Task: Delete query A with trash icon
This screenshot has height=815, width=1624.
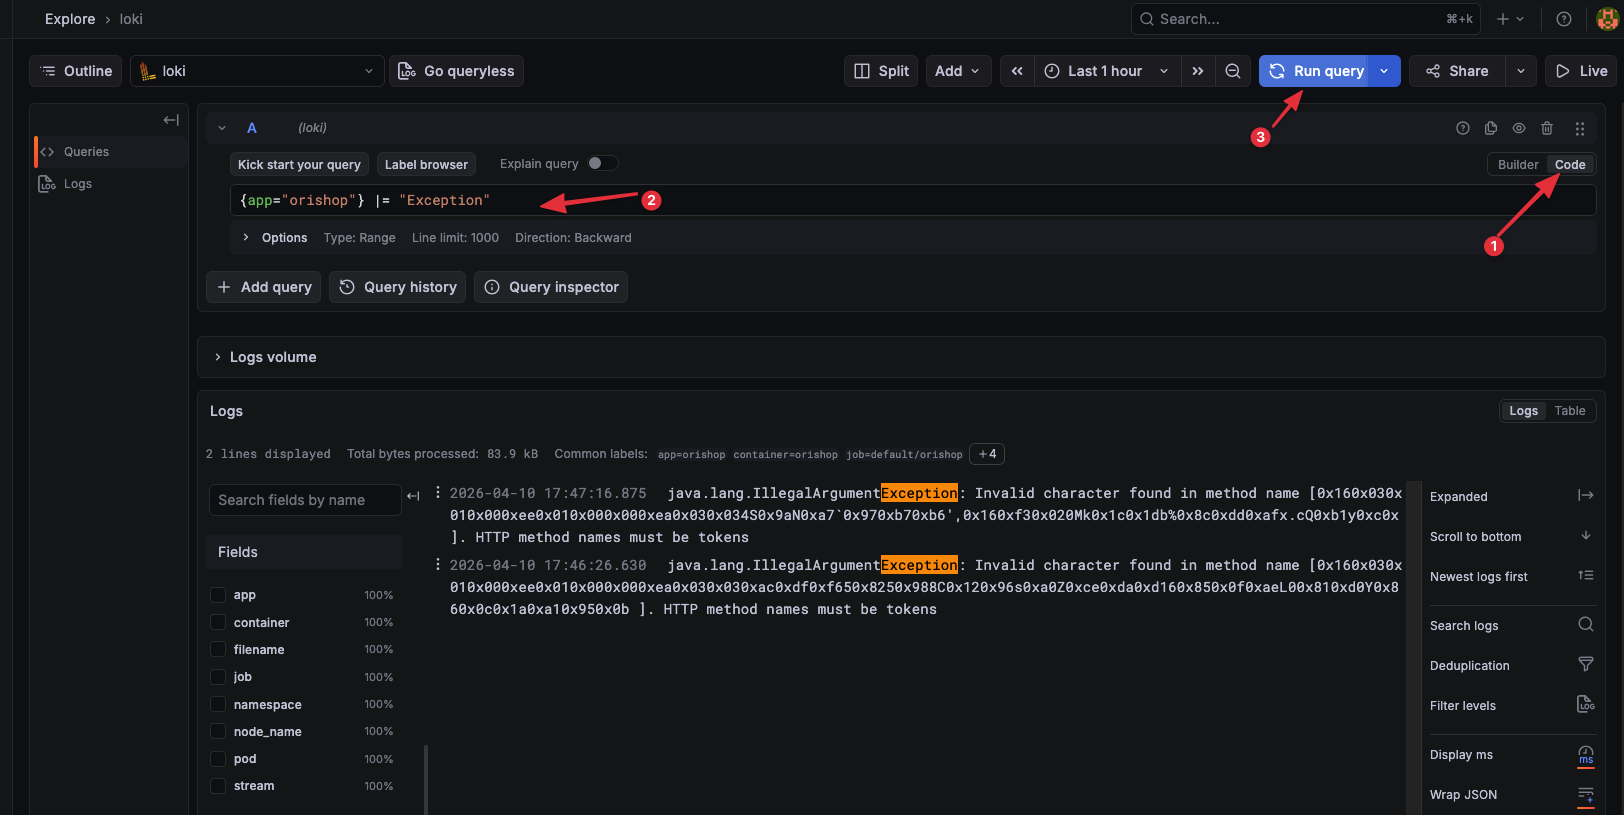Action: [1547, 128]
